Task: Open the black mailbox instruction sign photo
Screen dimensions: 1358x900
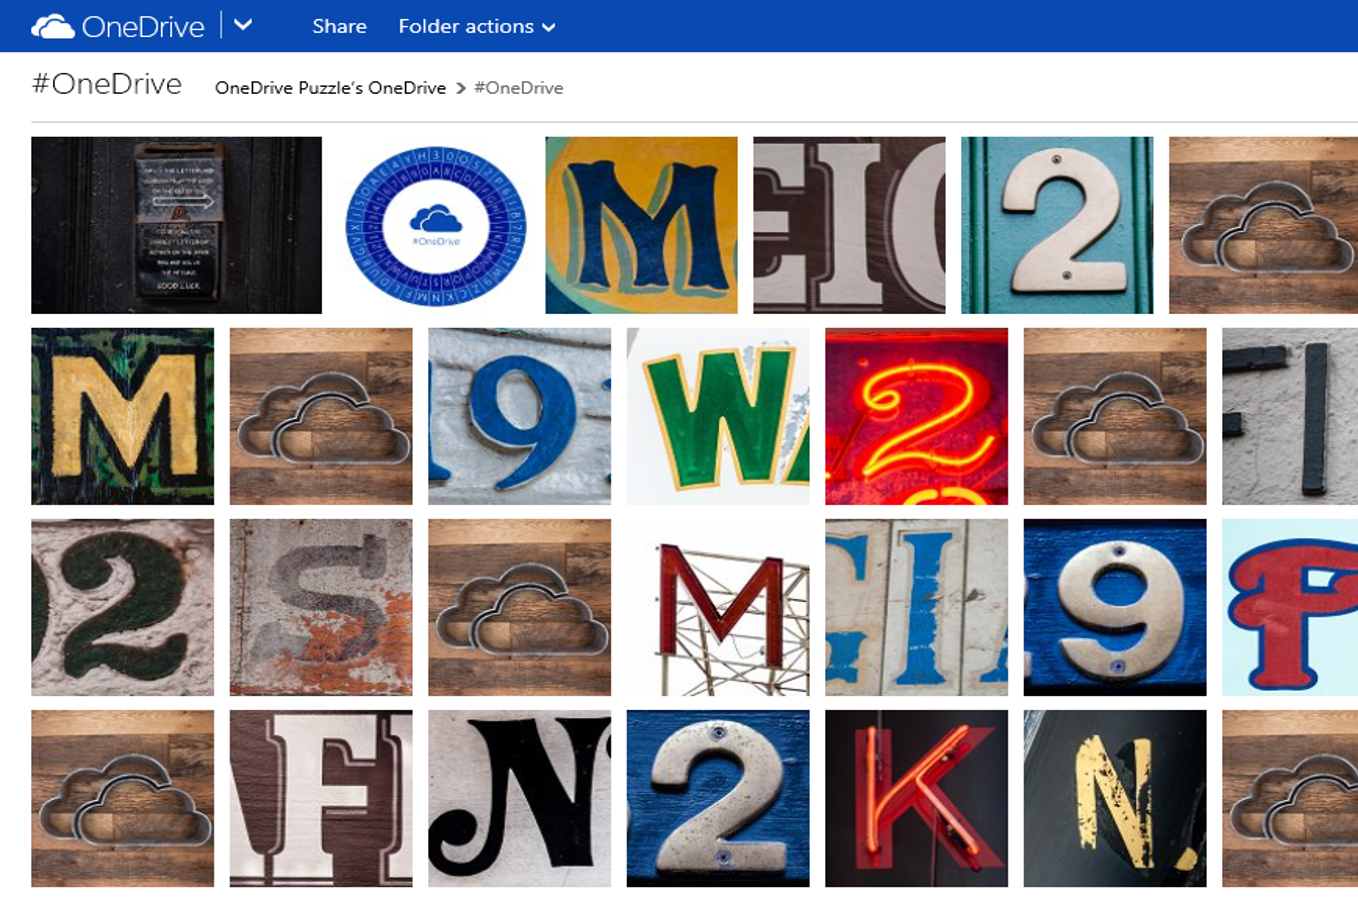Action: [x=176, y=225]
